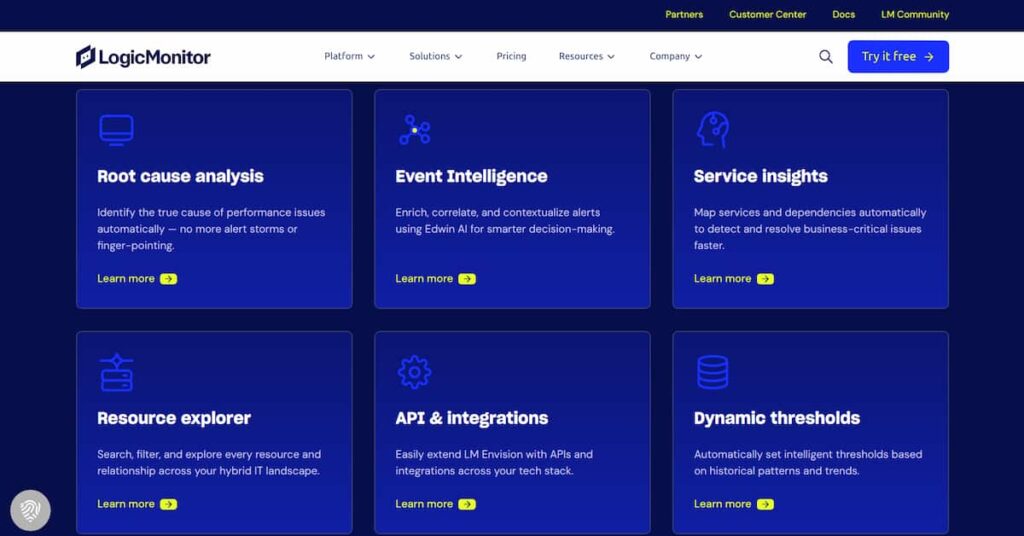Viewport: 1024px width, 536px height.
Task: Learn more about Event Intelligence
Action: pyautogui.click(x=436, y=279)
